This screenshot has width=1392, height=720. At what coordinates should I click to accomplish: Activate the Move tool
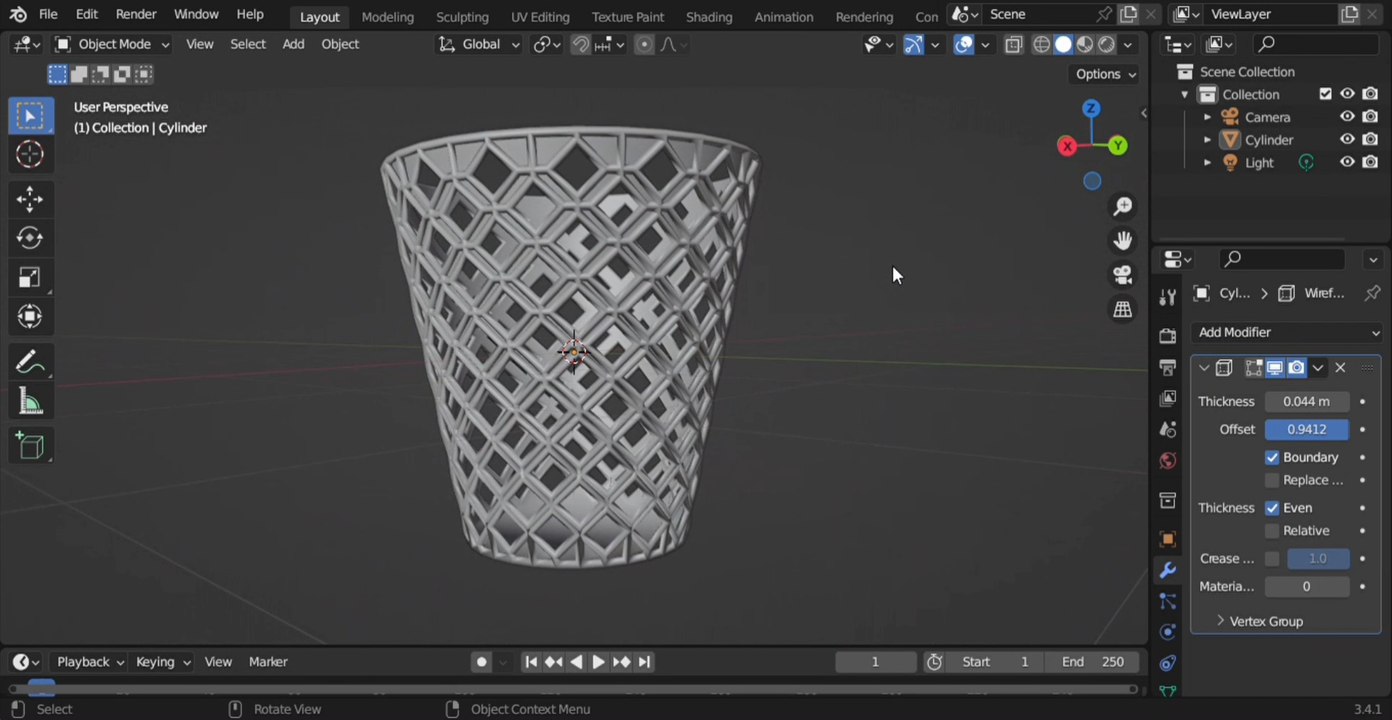[x=30, y=199]
